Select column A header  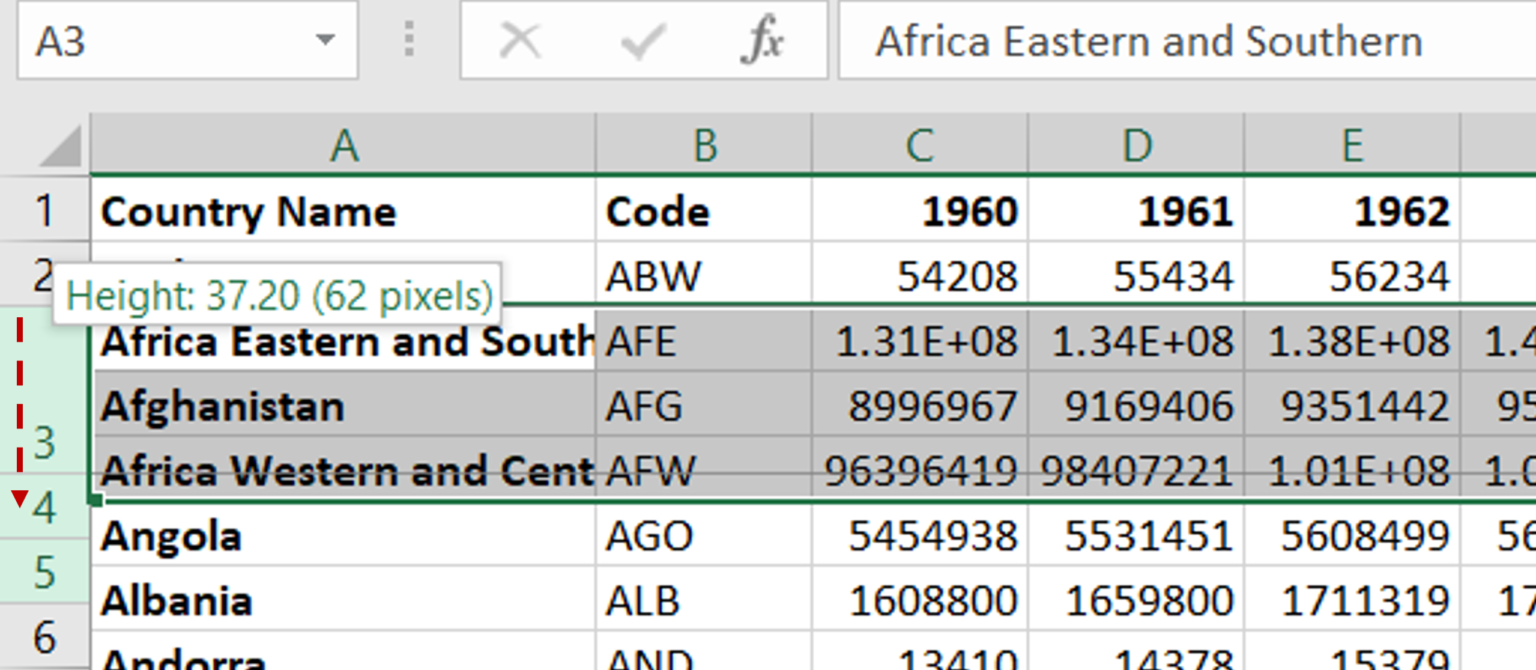coord(345,146)
